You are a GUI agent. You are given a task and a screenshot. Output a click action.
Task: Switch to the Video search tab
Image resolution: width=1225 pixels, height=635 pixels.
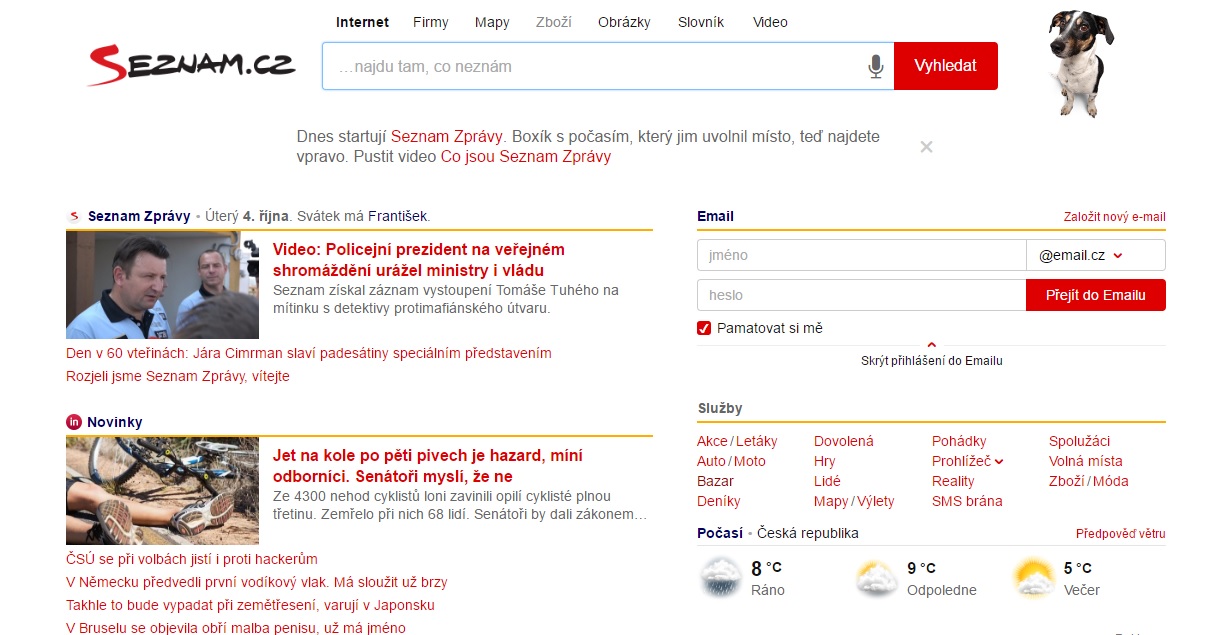pos(770,22)
